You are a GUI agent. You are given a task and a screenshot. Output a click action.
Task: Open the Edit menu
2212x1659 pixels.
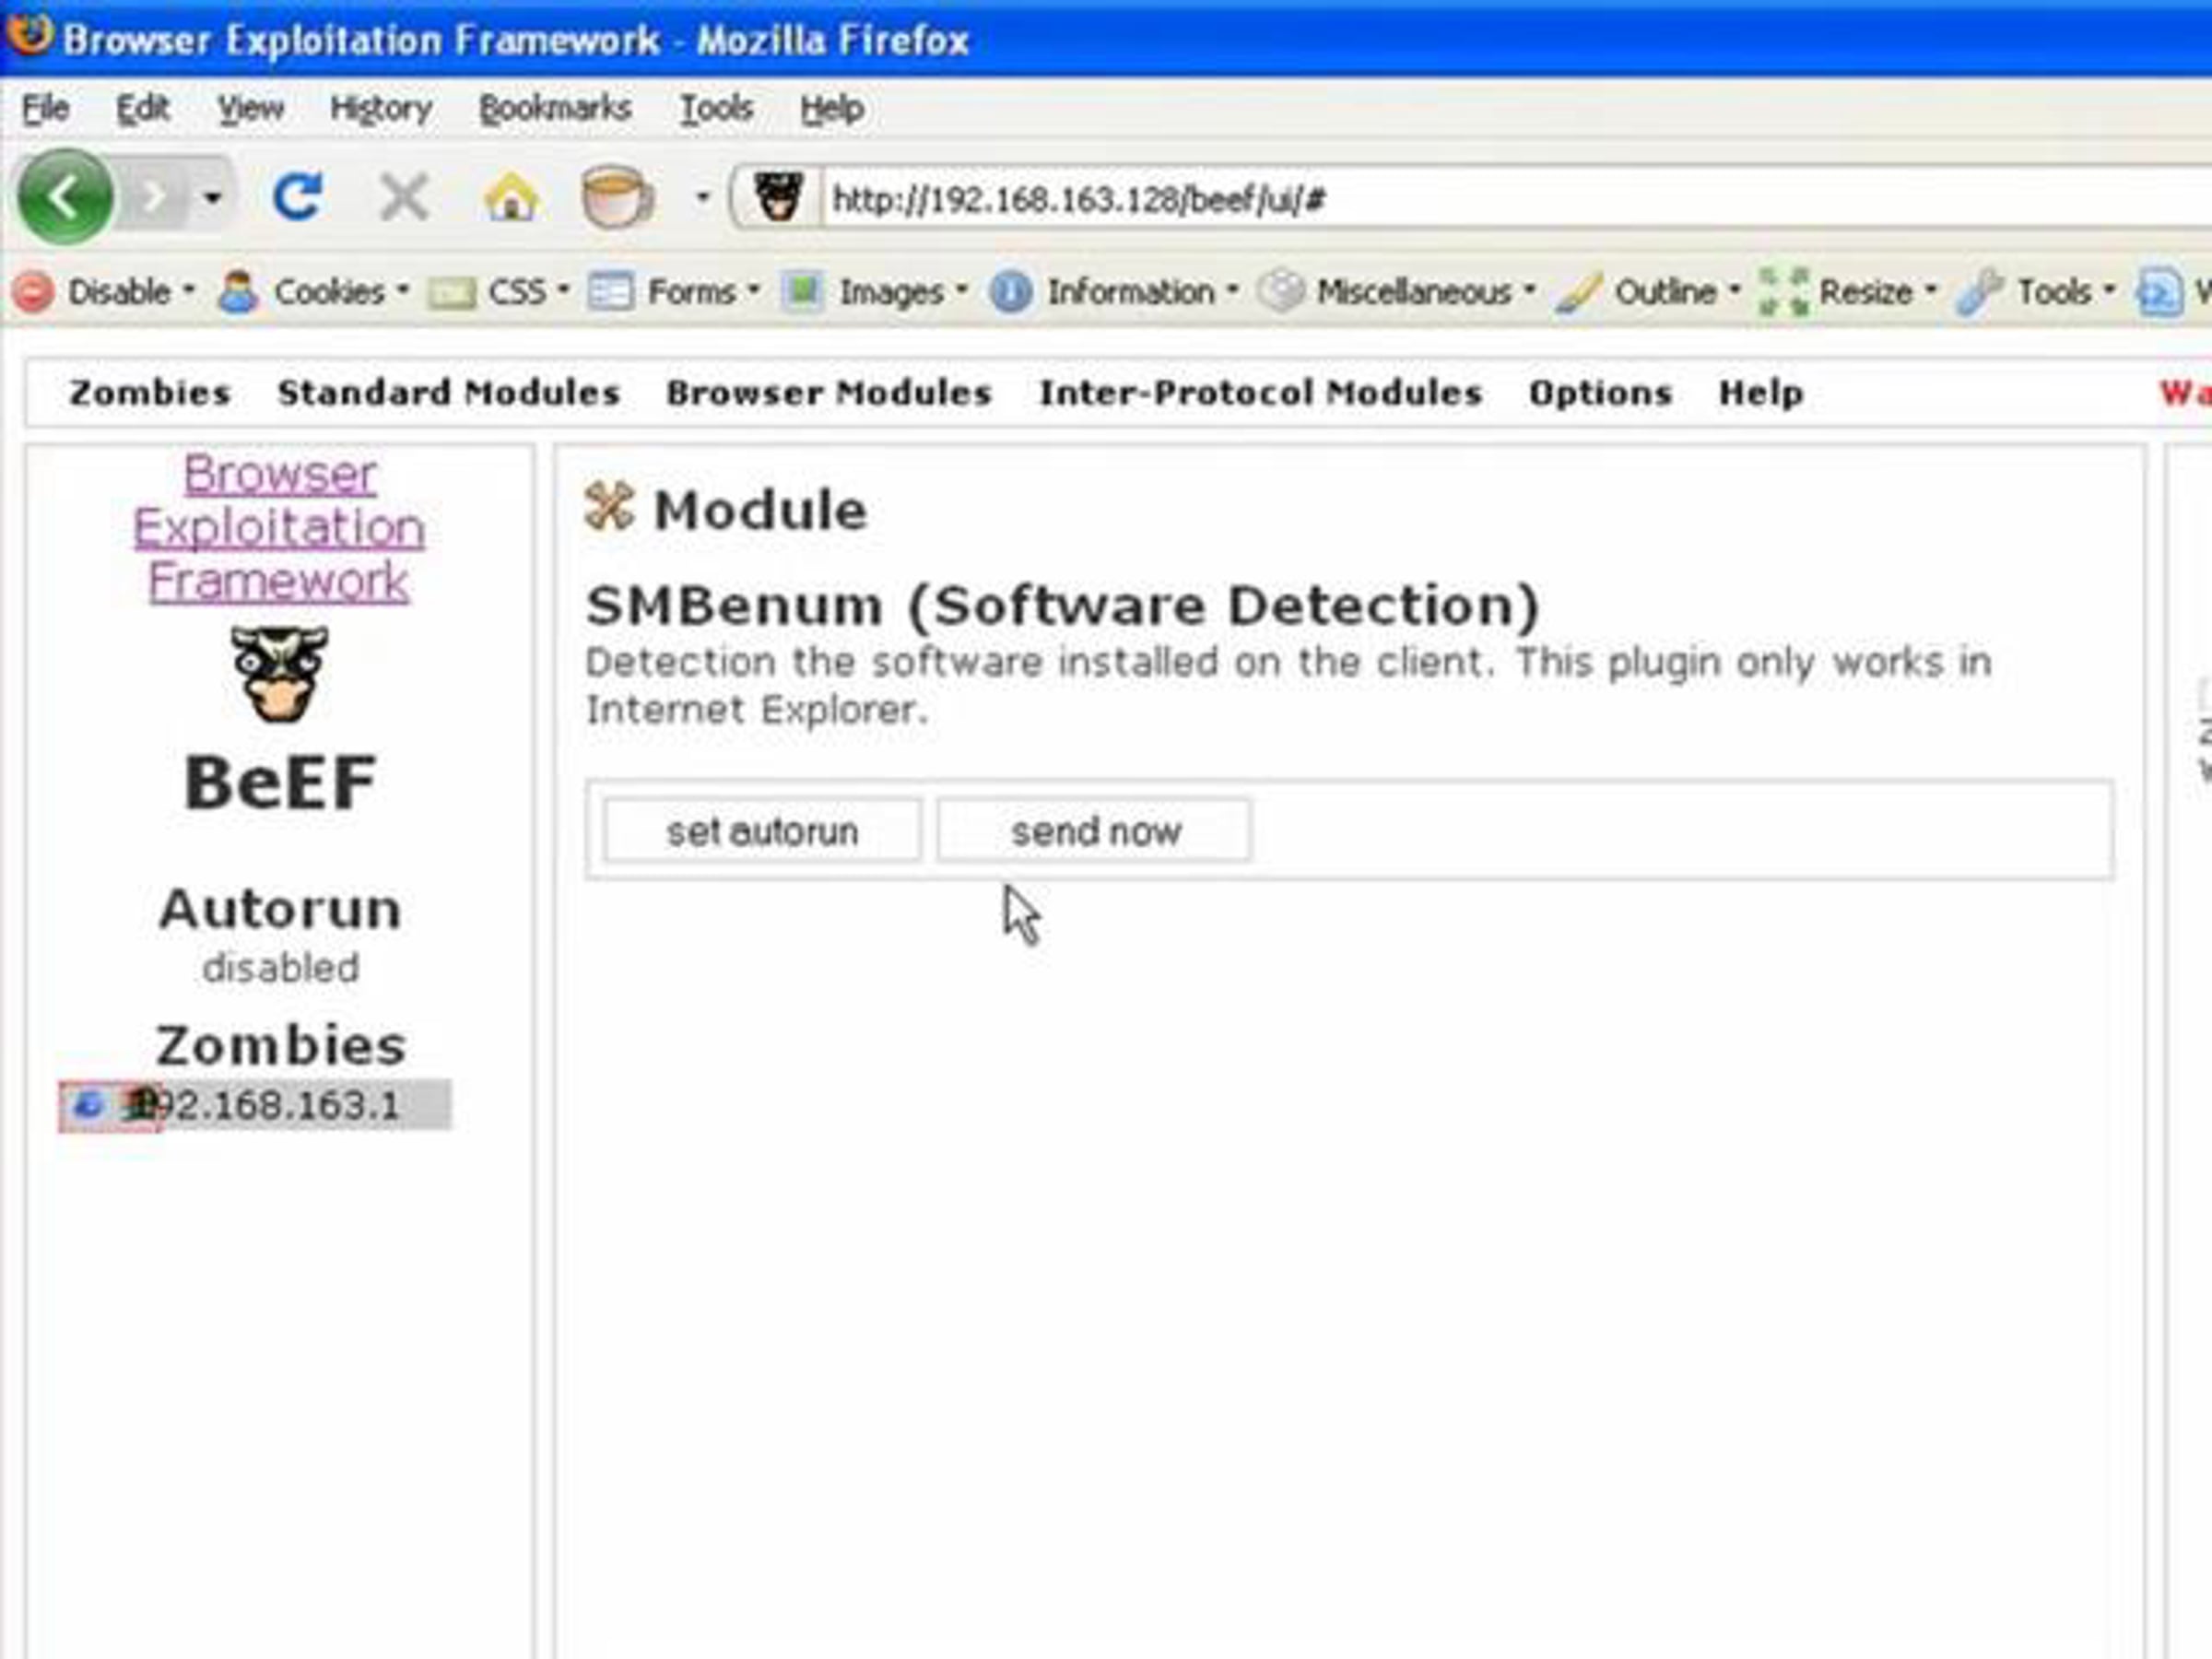coord(143,108)
